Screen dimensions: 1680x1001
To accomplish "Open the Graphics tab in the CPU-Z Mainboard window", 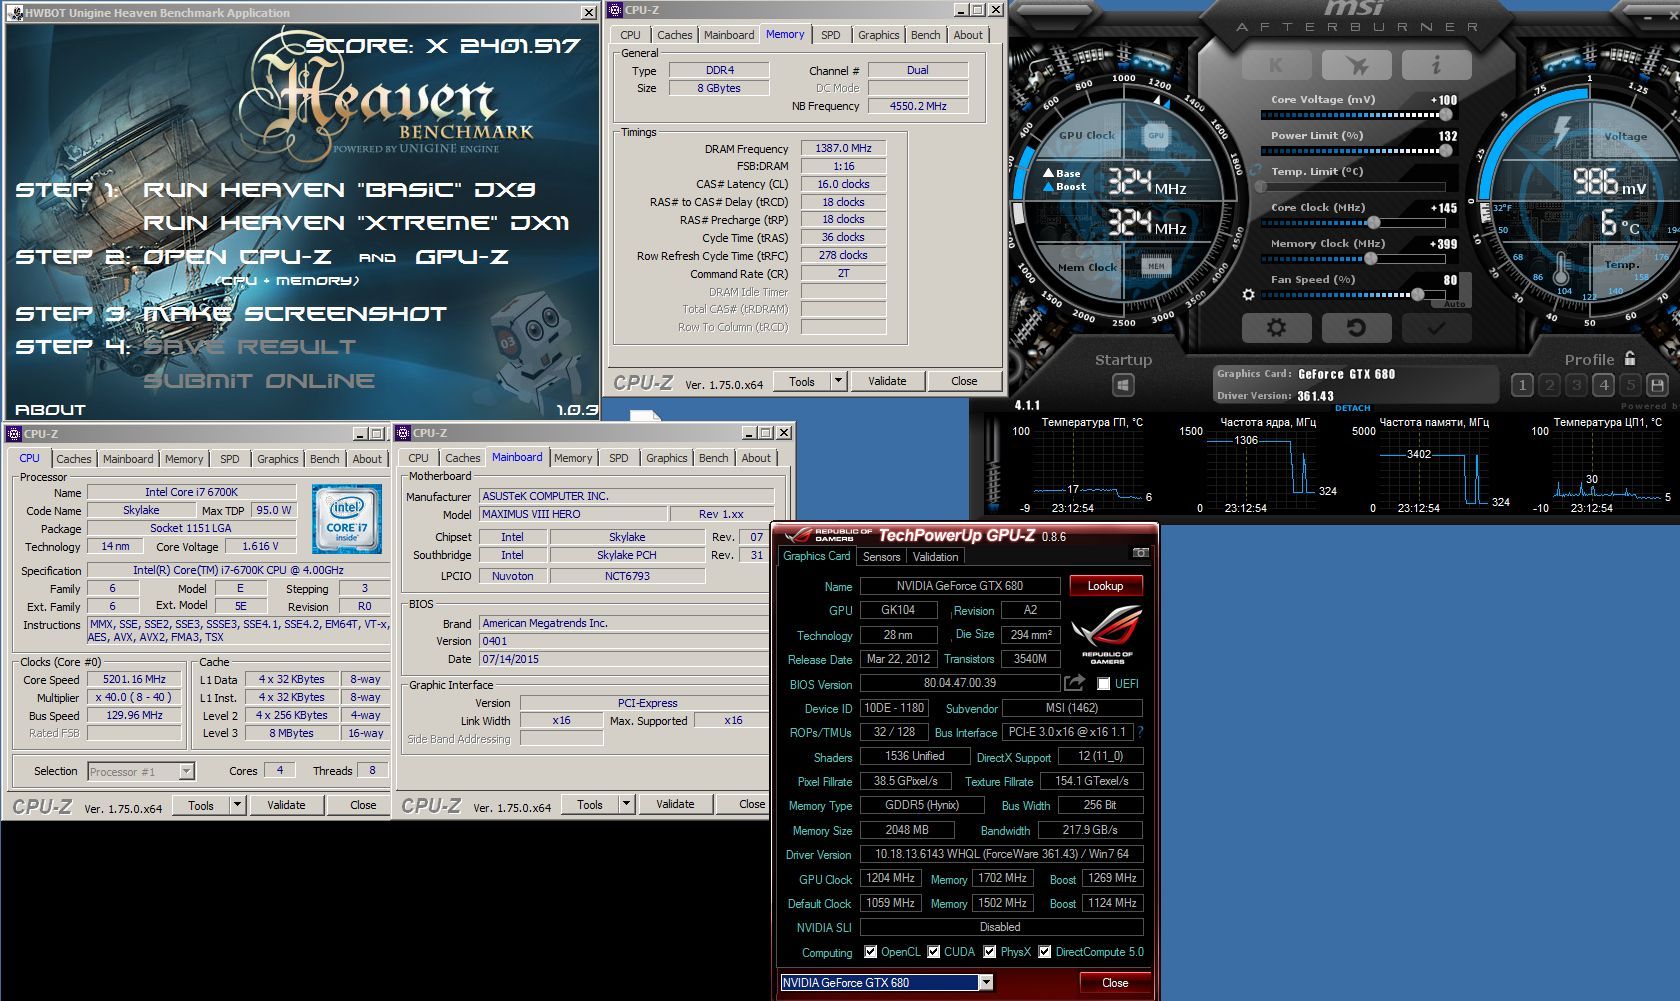I will pos(666,458).
